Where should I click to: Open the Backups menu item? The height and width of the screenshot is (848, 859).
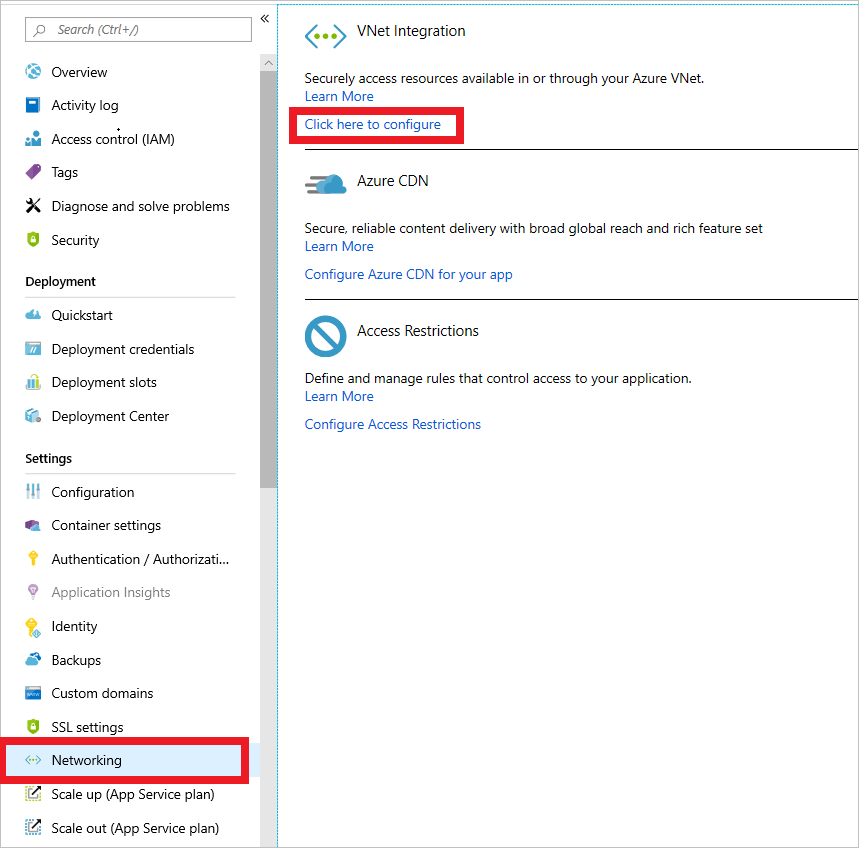click(x=76, y=660)
